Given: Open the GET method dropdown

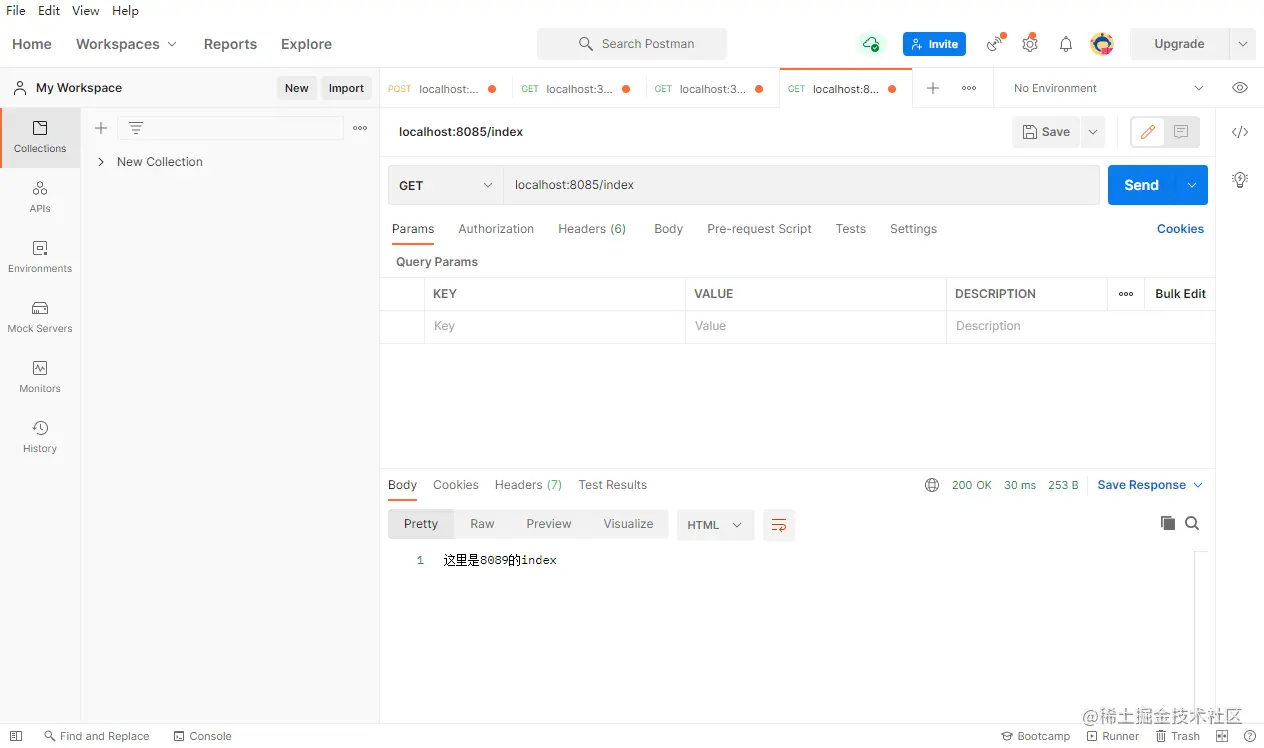Looking at the screenshot, I should tap(446, 185).
